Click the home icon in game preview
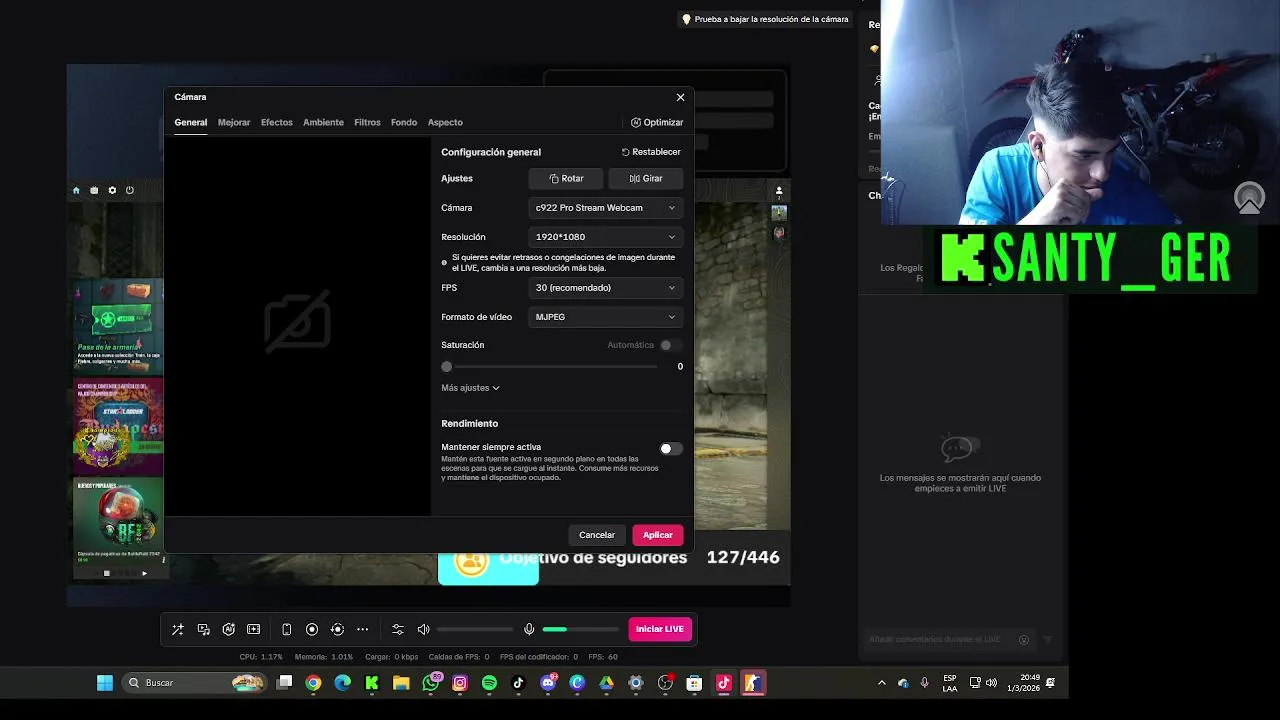This screenshot has width=1280, height=720. click(76, 190)
